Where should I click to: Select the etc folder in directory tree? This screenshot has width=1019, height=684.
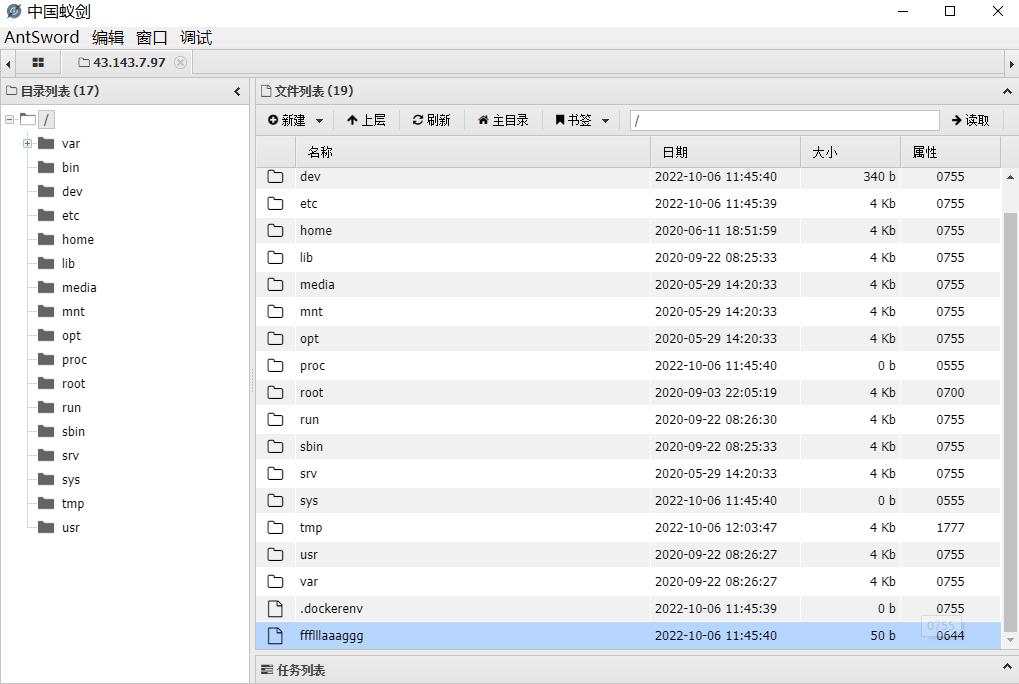pyautogui.click(x=70, y=216)
